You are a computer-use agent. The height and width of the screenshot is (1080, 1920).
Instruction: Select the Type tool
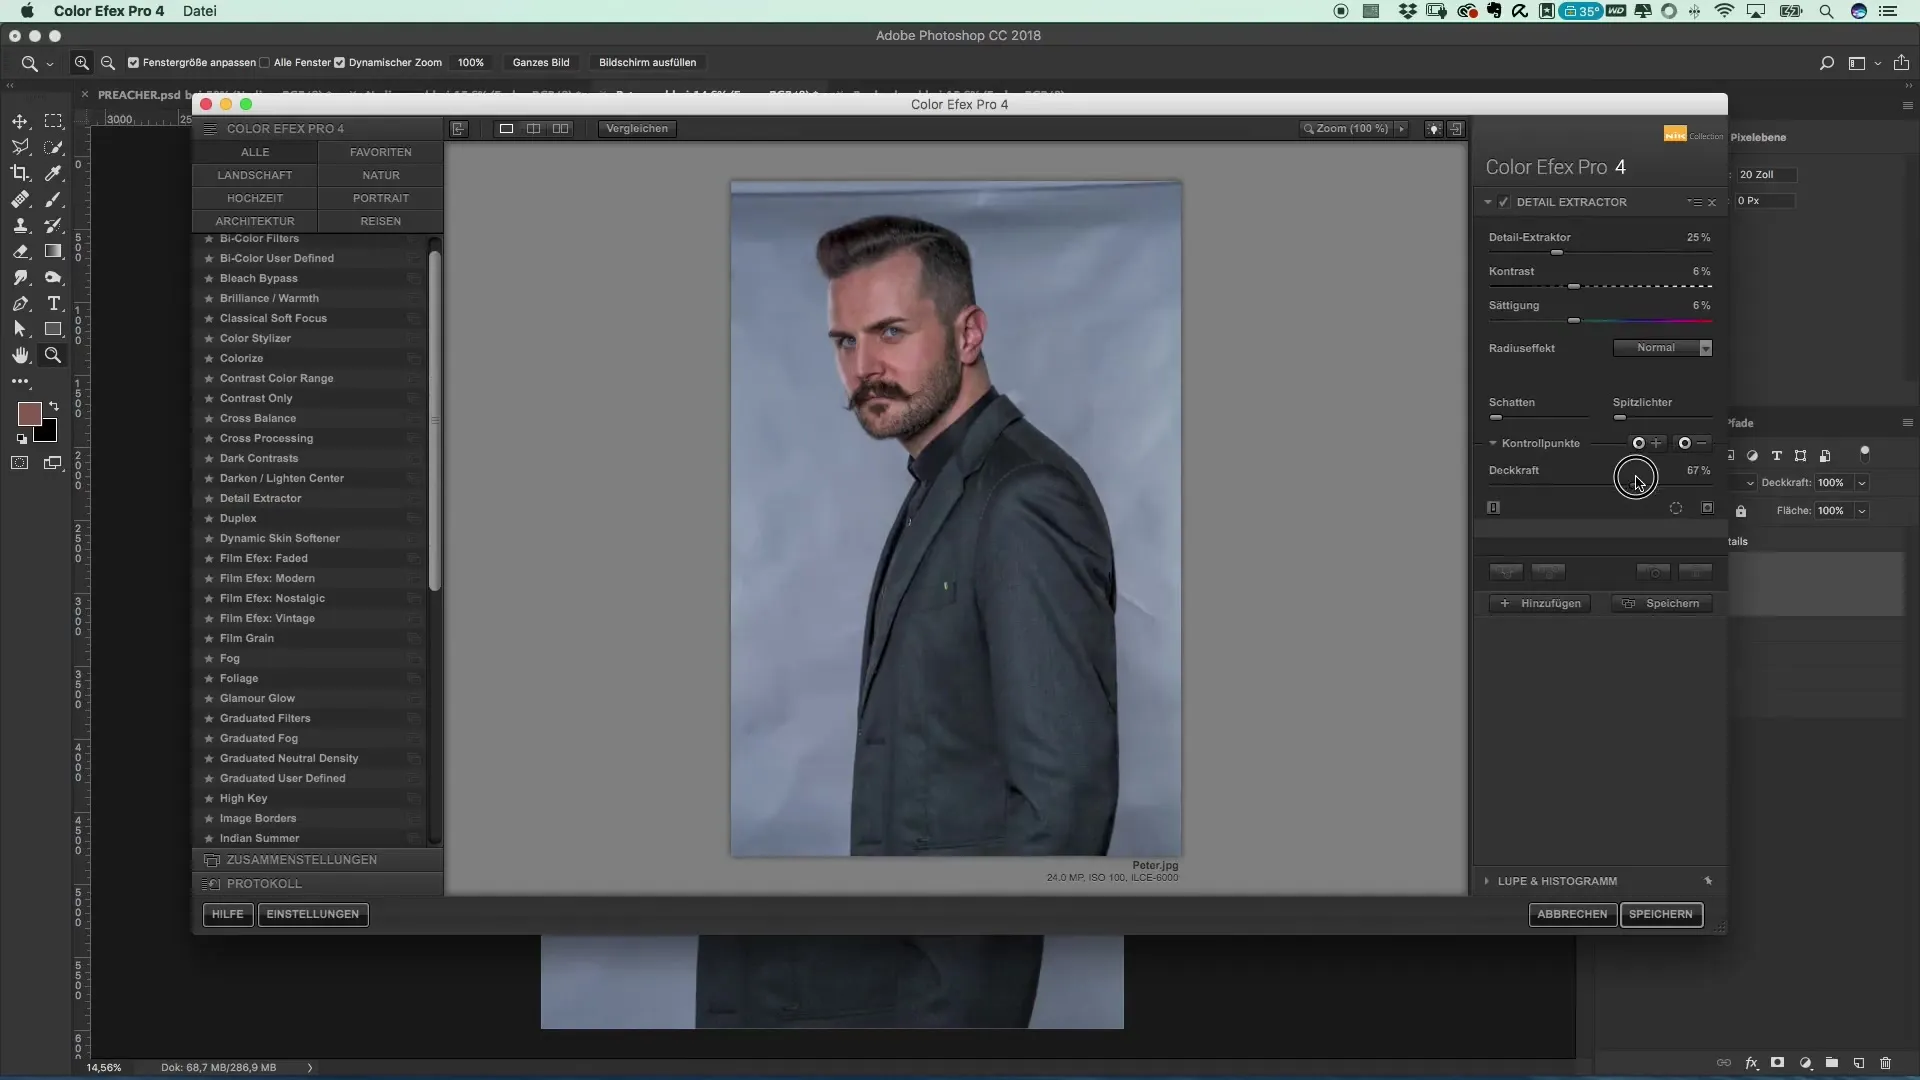(x=54, y=303)
